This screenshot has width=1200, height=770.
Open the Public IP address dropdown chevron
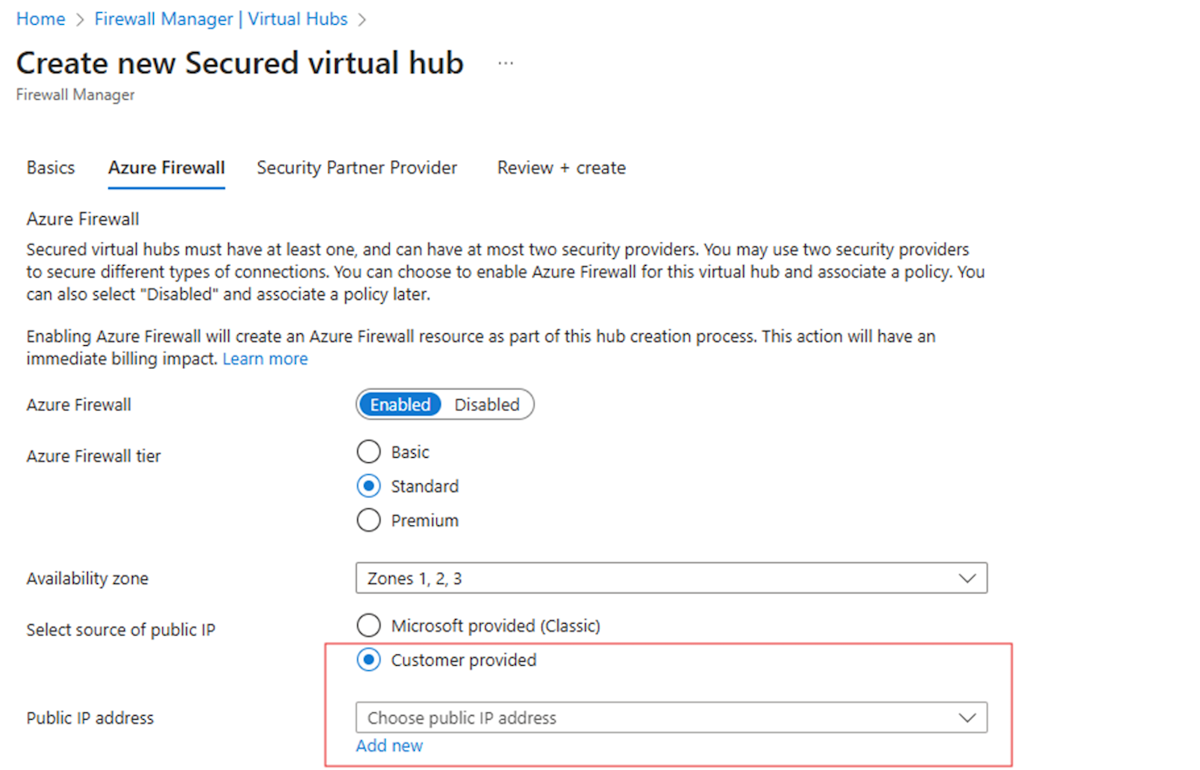point(966,717)
